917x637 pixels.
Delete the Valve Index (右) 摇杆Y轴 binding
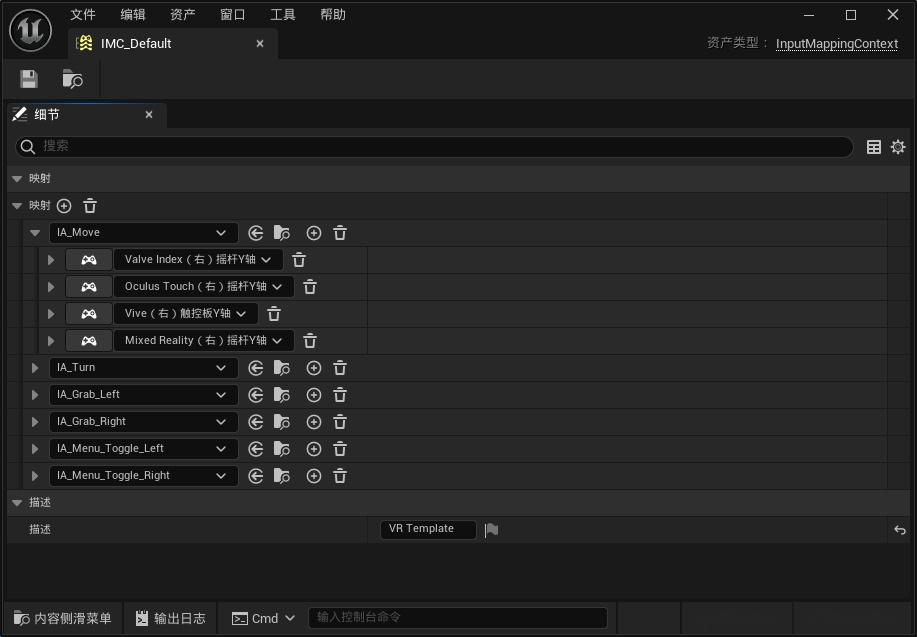(x=298, y=259)
